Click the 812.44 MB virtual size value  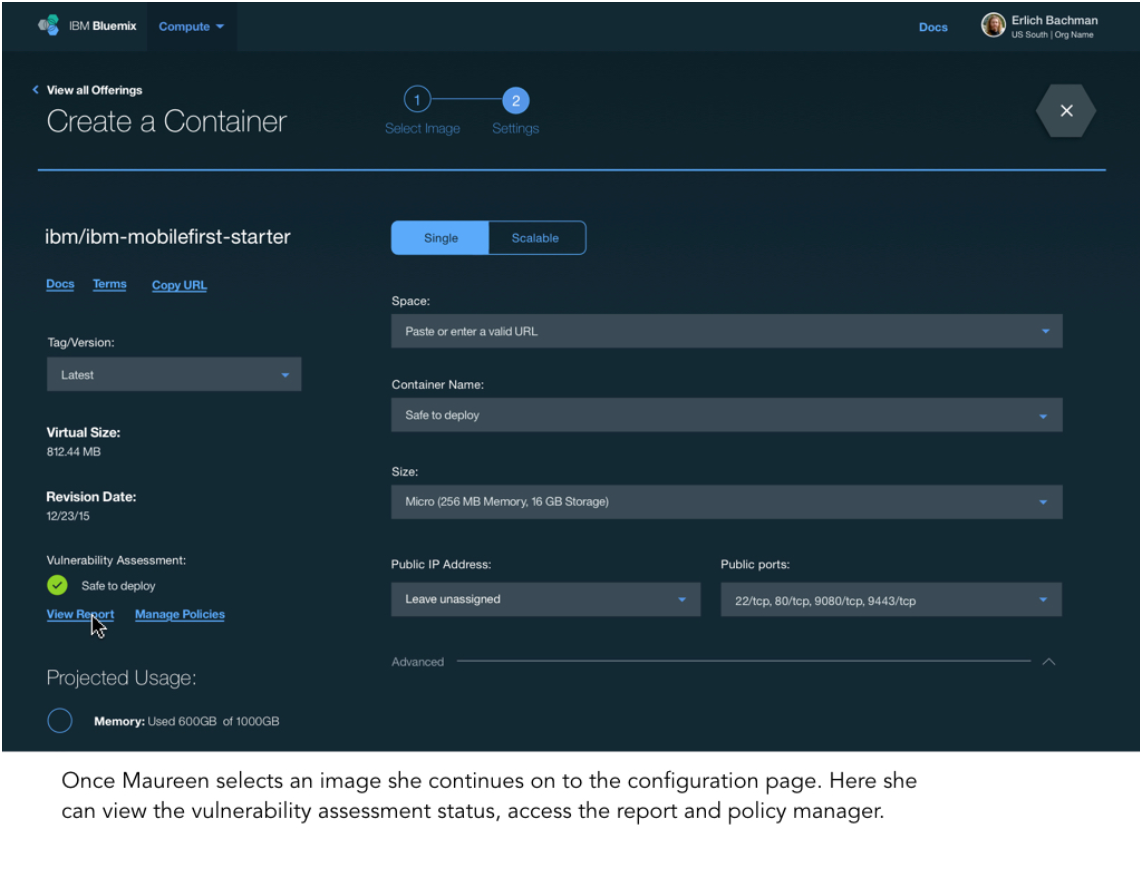[73, 452]
